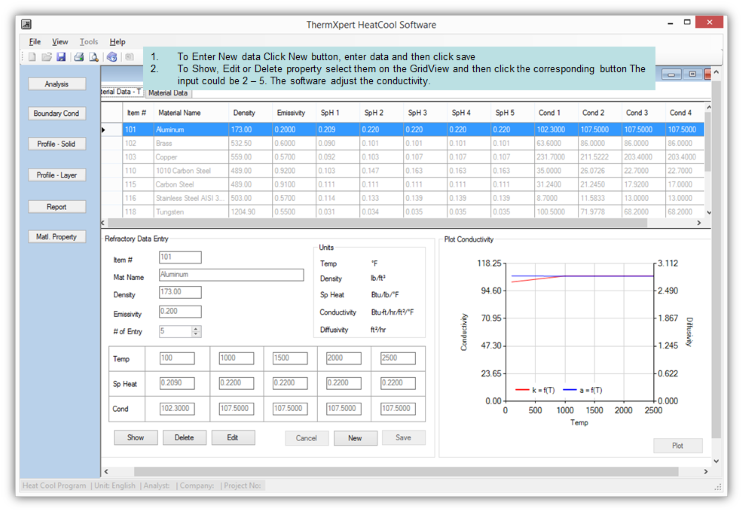Click the Save button in data entry
743x512 pixels.
(x=404, y=438)
